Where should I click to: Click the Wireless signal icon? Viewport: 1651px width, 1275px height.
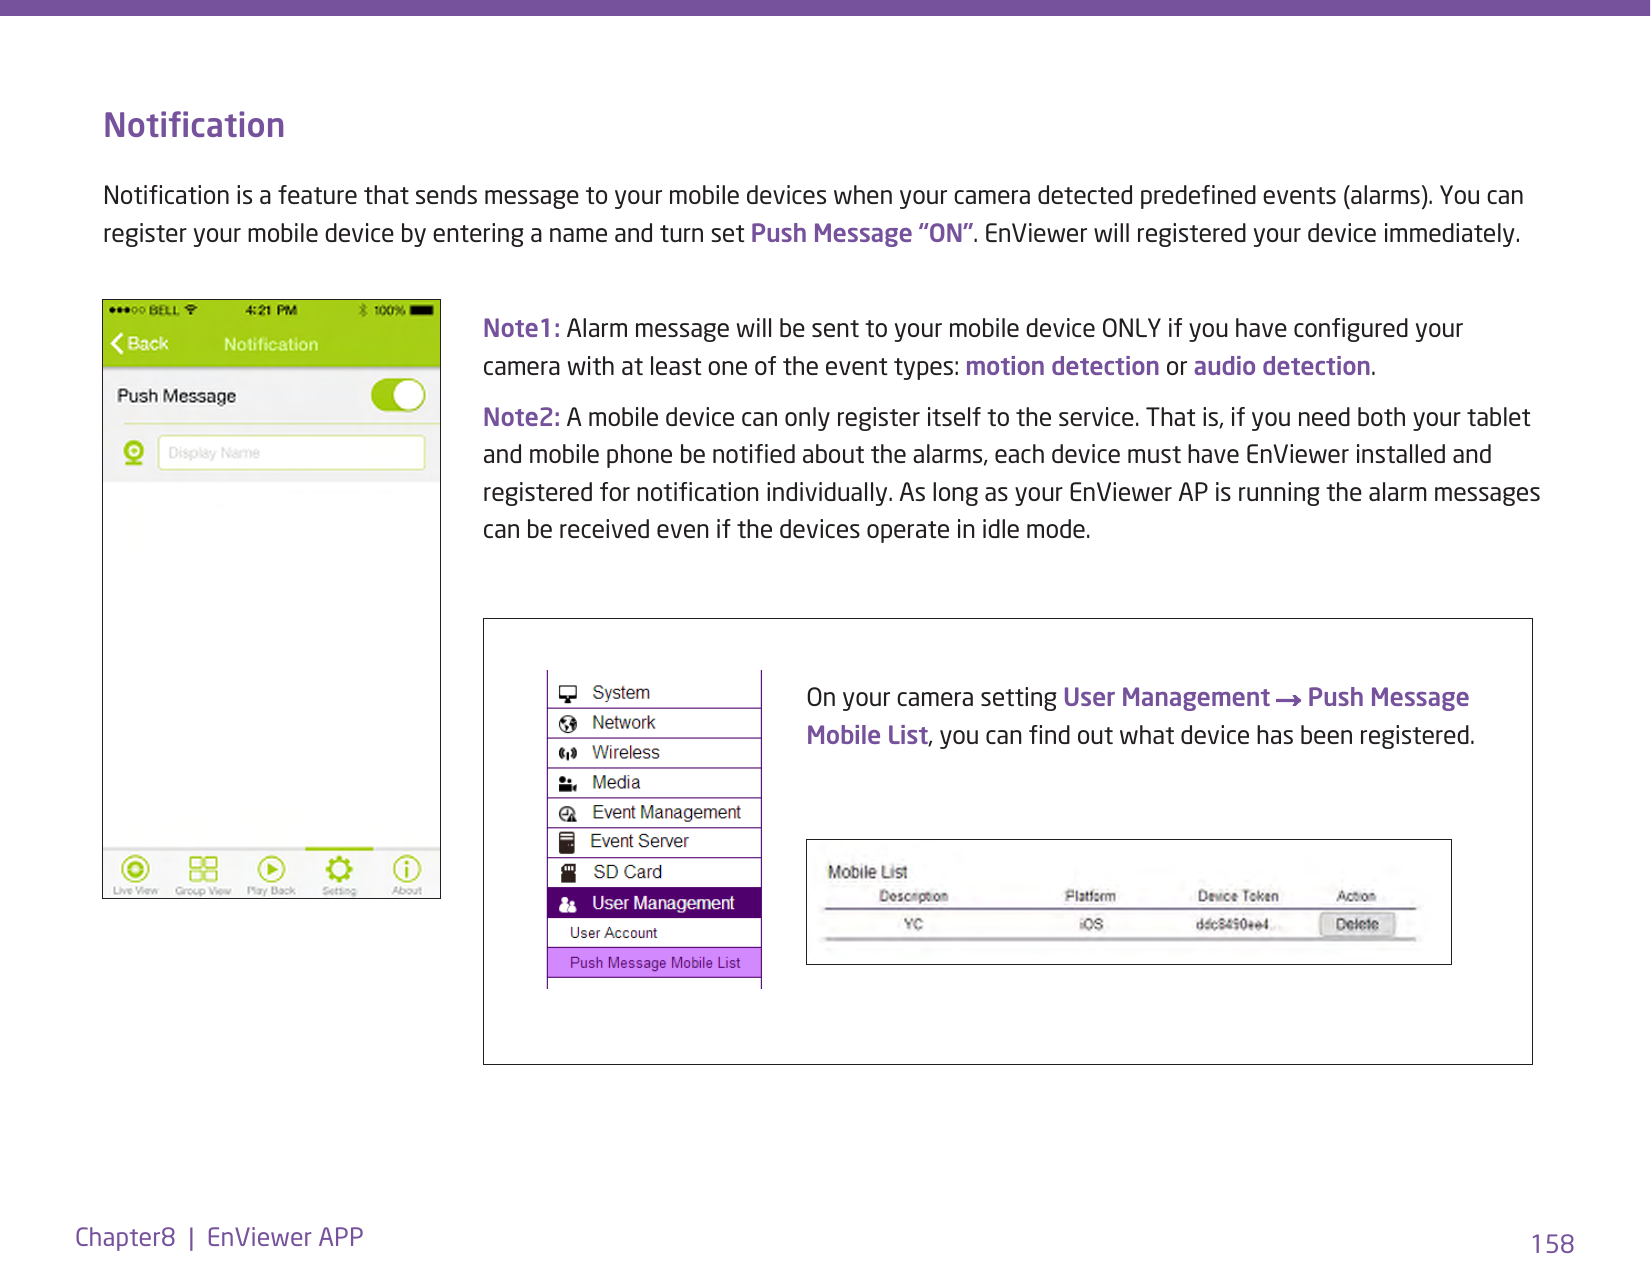point(568,754)
